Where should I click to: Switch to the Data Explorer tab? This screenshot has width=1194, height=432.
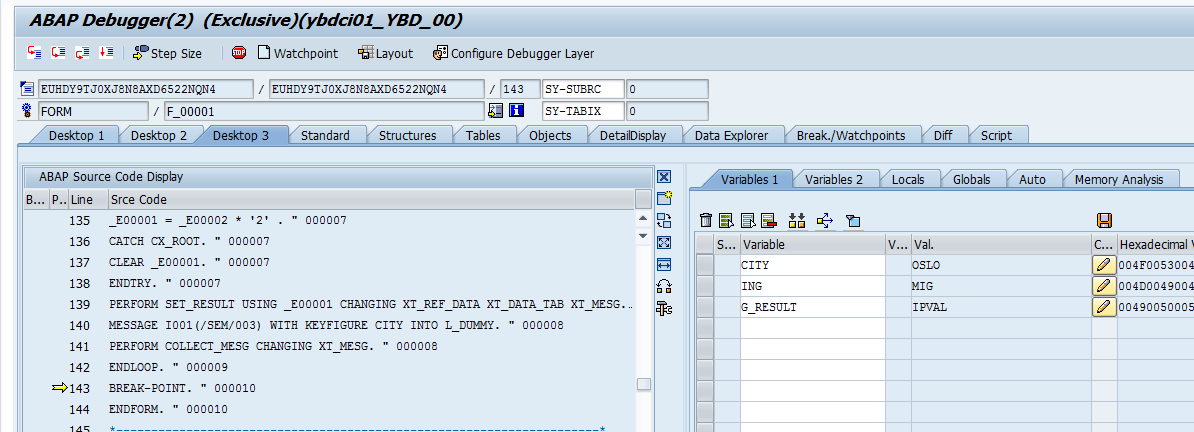pyautogui.click(x=731, y=136)
